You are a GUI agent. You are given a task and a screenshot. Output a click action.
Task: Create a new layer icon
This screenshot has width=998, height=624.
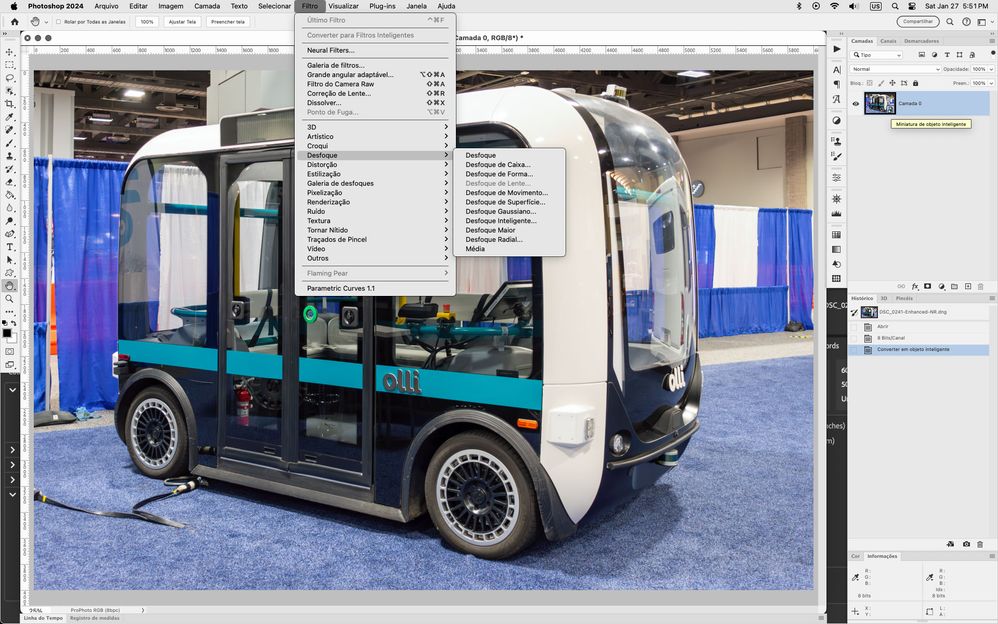coord(967,287)
